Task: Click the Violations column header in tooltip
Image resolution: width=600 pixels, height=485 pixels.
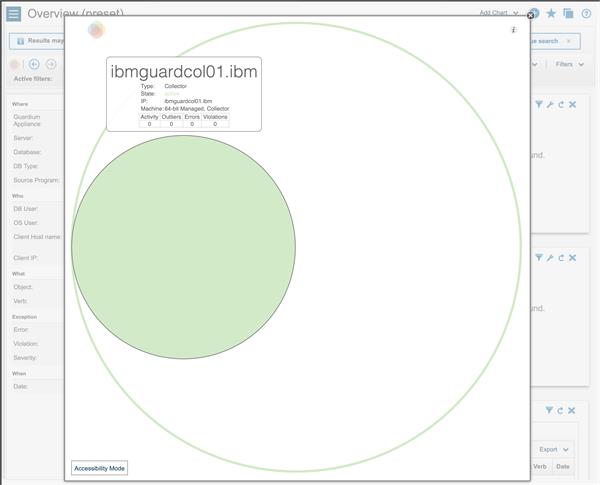Action: (215, 117)
